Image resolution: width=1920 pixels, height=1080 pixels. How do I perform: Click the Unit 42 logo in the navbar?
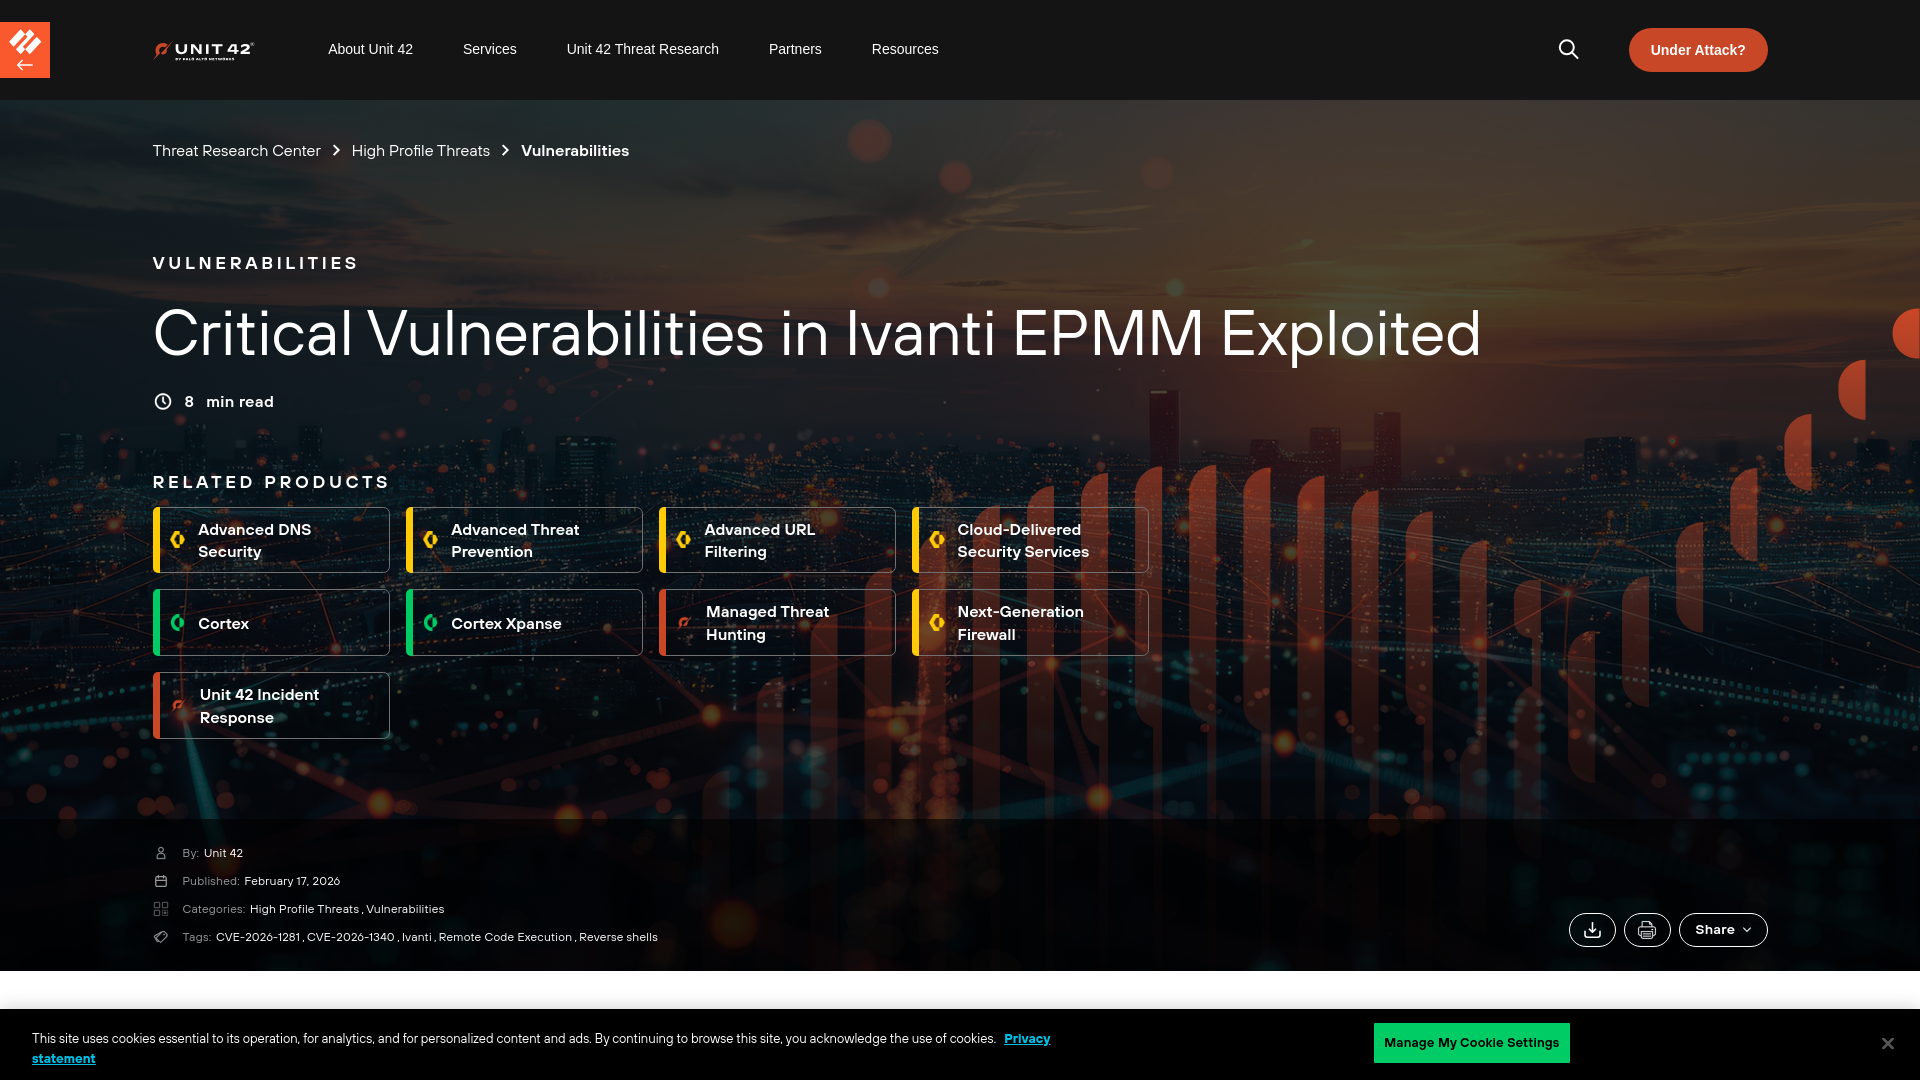tap(203, 49)
